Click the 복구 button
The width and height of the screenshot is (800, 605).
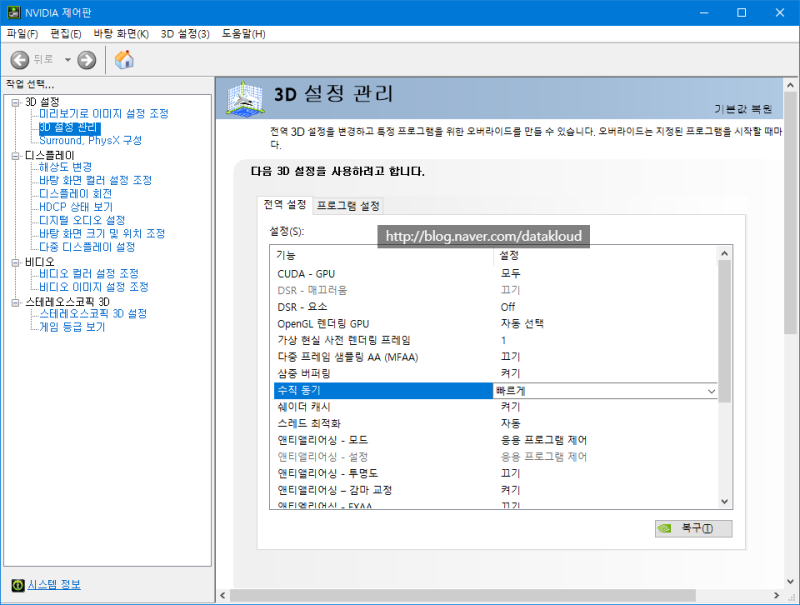tap(693, 528)
